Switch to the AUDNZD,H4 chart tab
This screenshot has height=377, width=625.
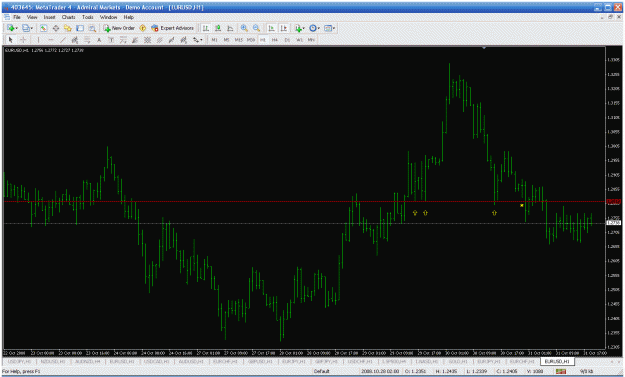click(87, 361)
